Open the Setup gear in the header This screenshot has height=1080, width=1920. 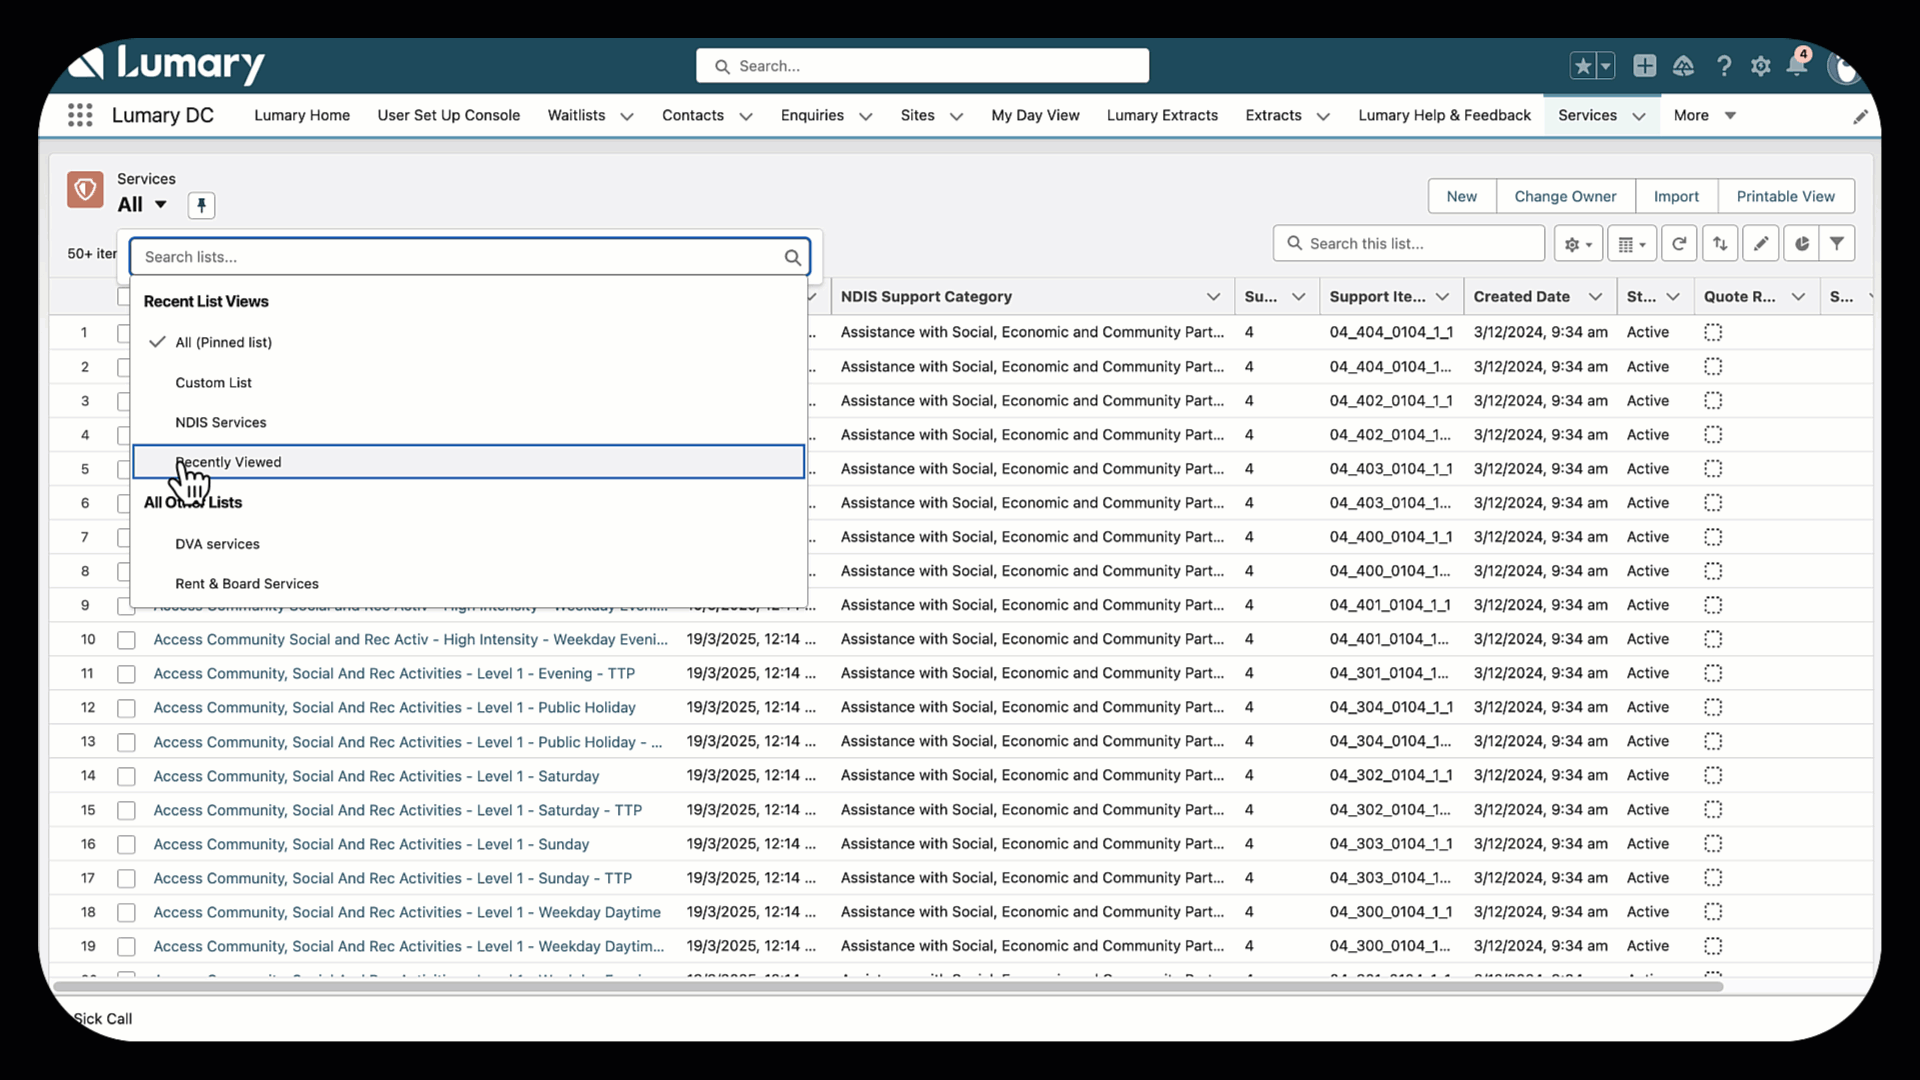coord(1760,66)
